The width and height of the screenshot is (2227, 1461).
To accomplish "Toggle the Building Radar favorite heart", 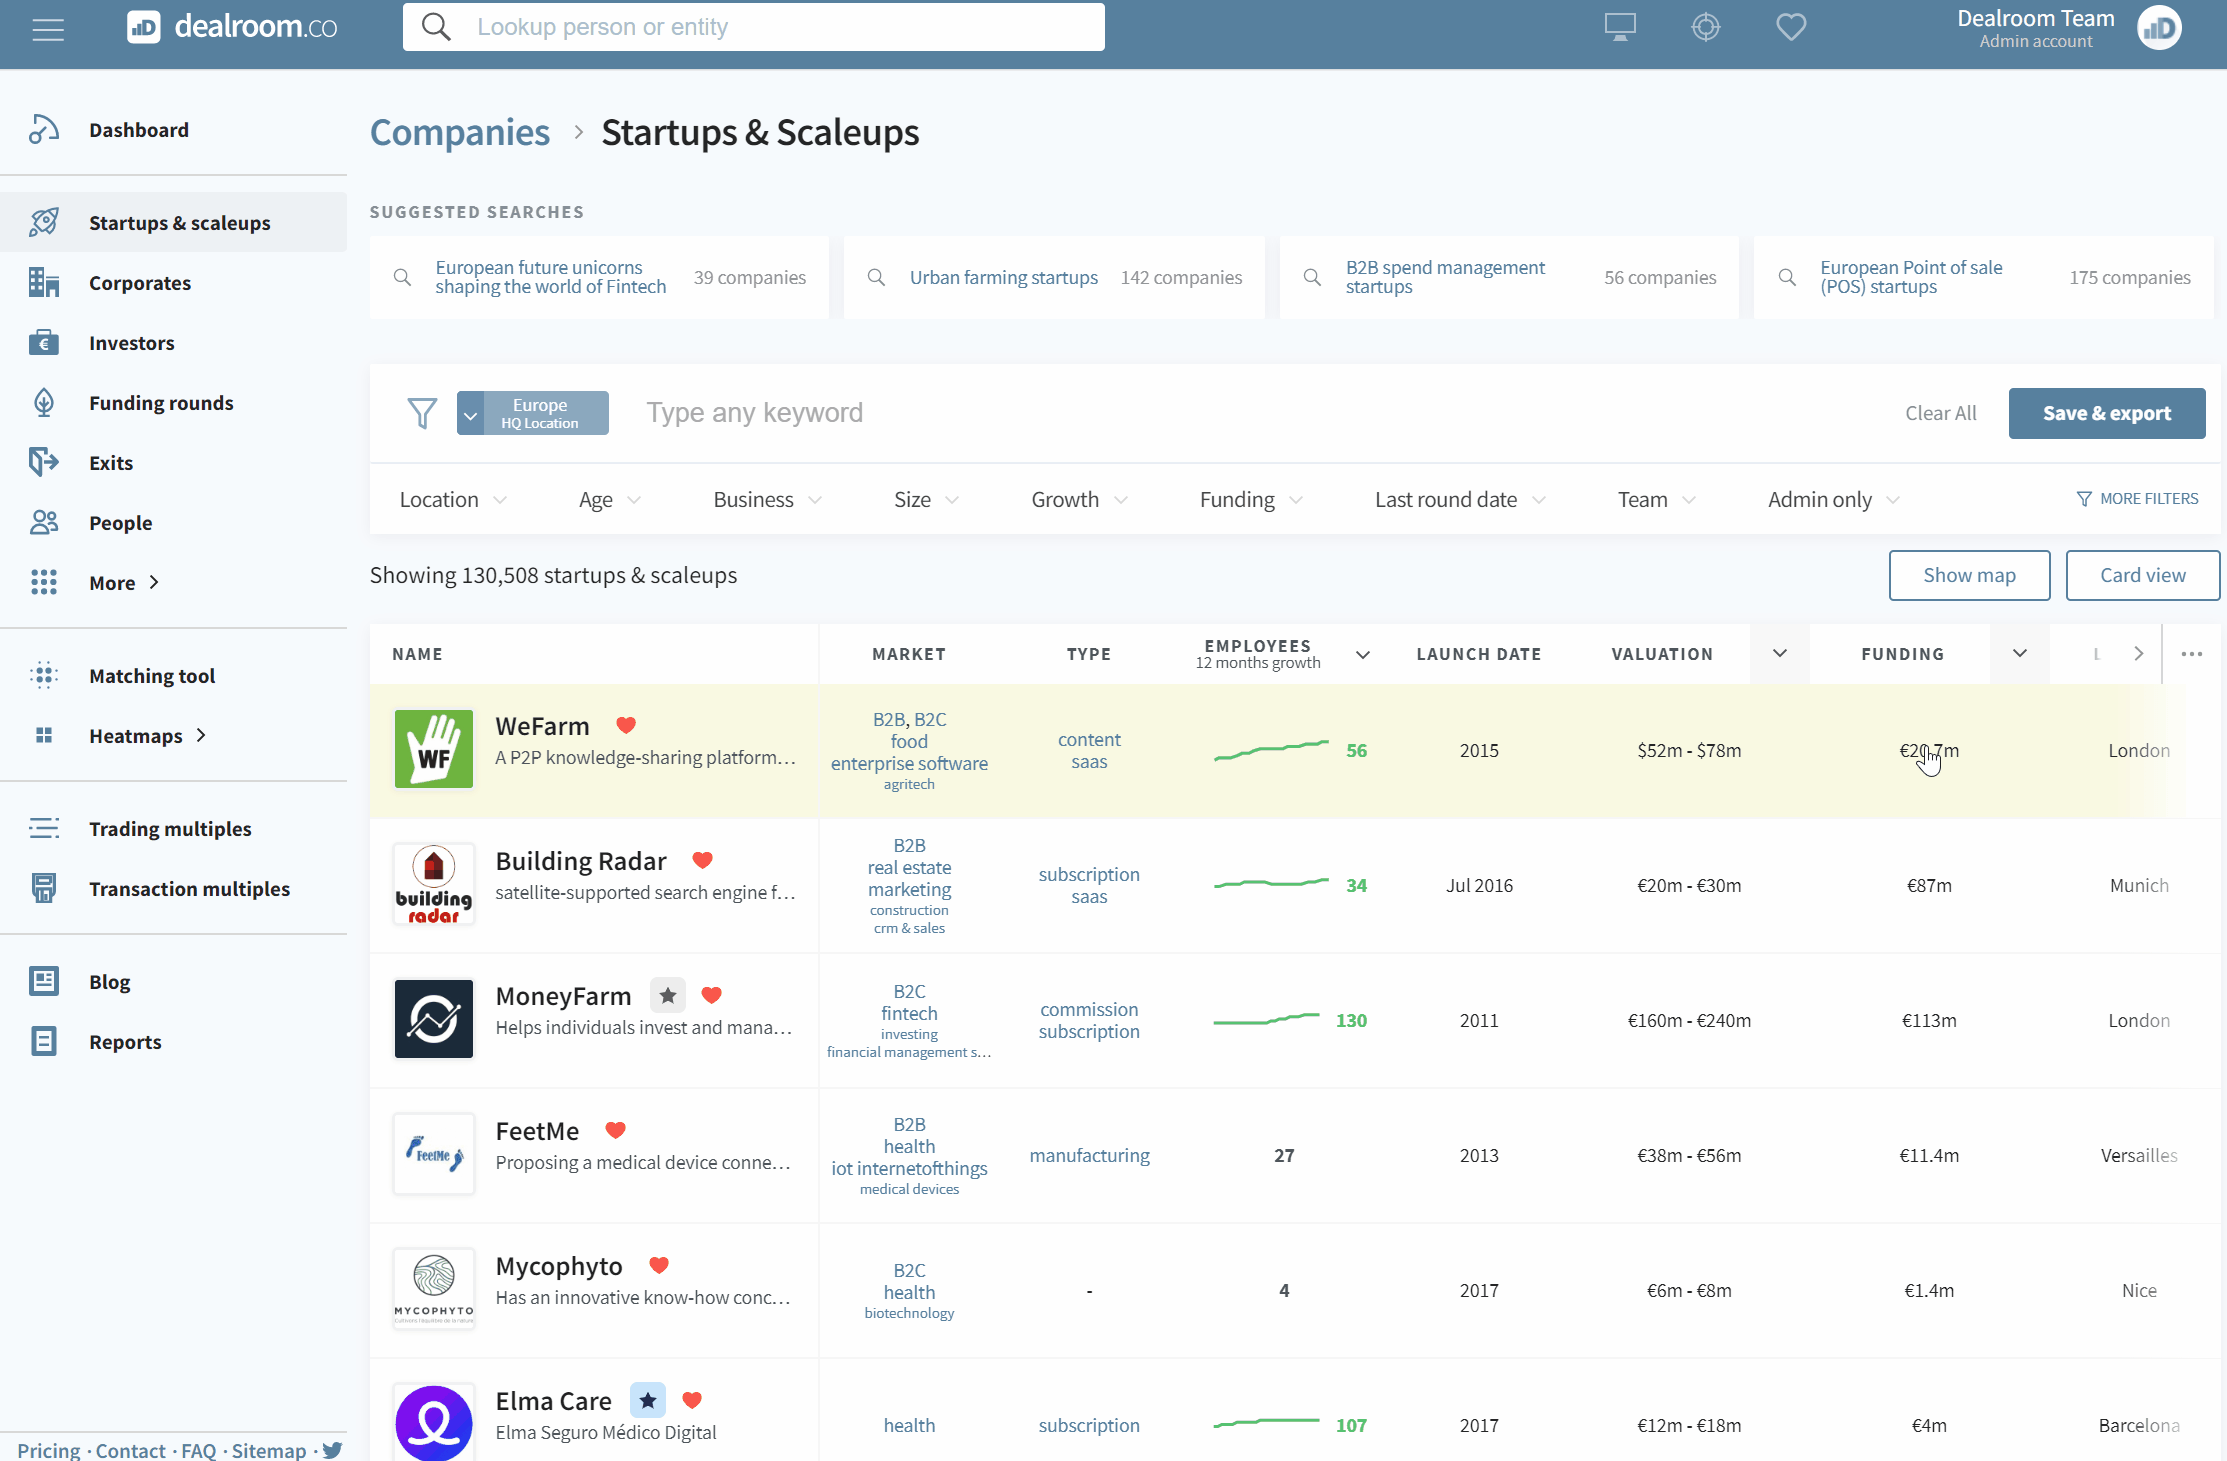I will [703, 860].
